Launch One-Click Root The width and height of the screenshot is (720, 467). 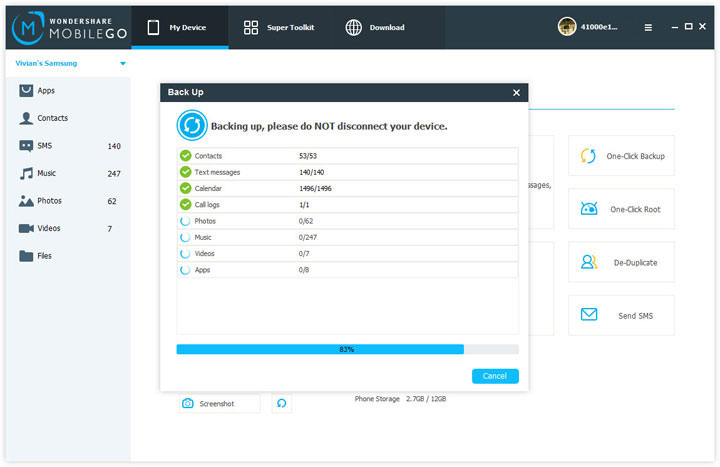[x=621, y=209]
